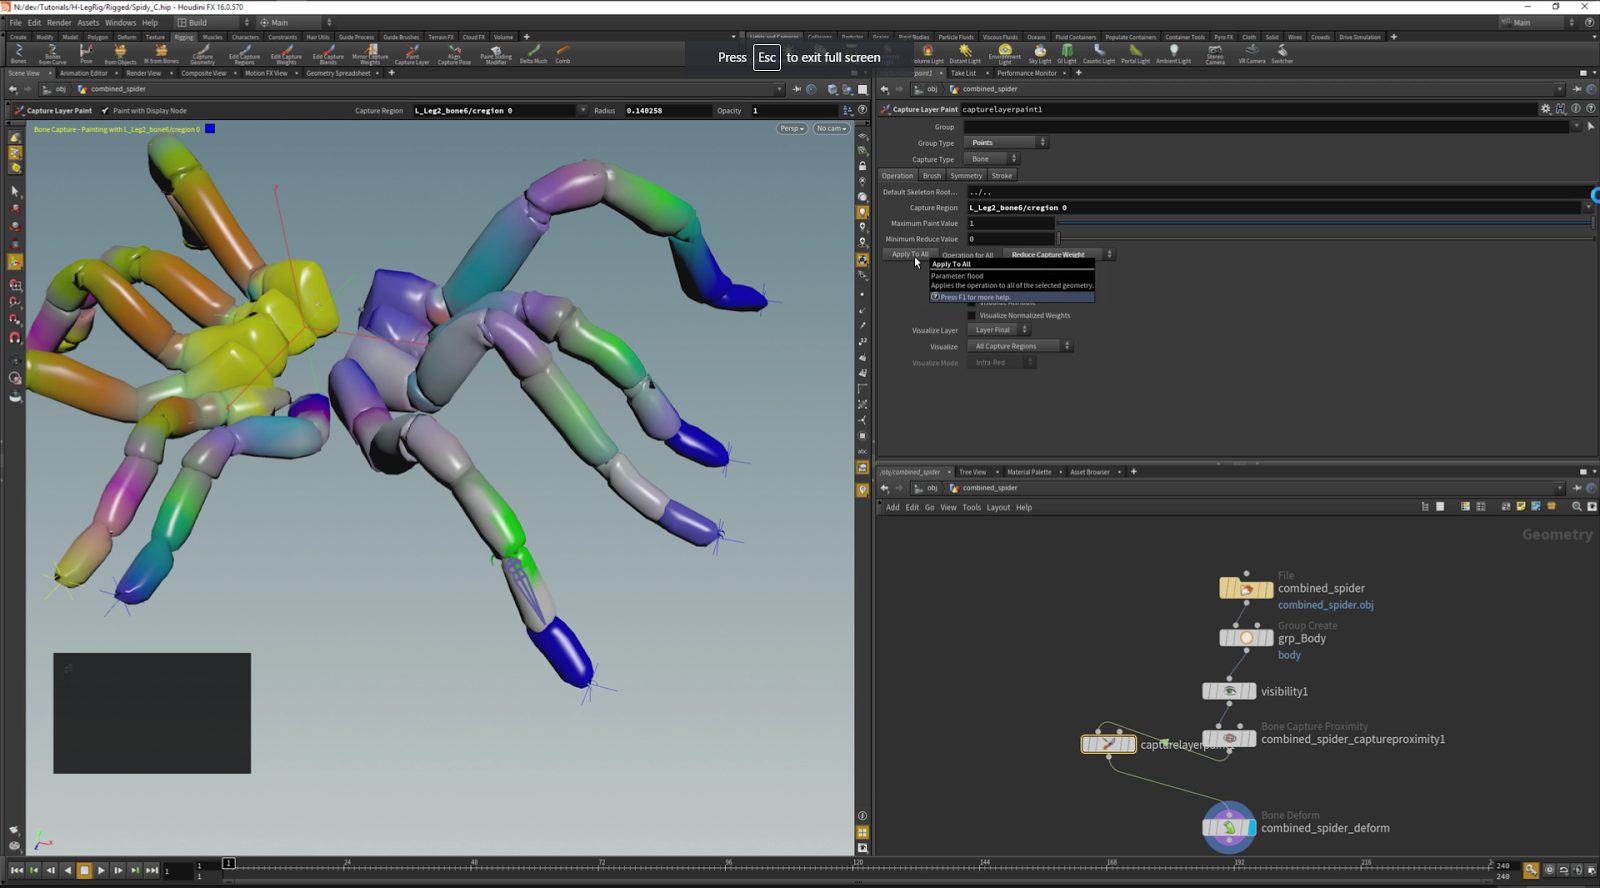Select the Comb shelf tool

[x=563, y=53]
